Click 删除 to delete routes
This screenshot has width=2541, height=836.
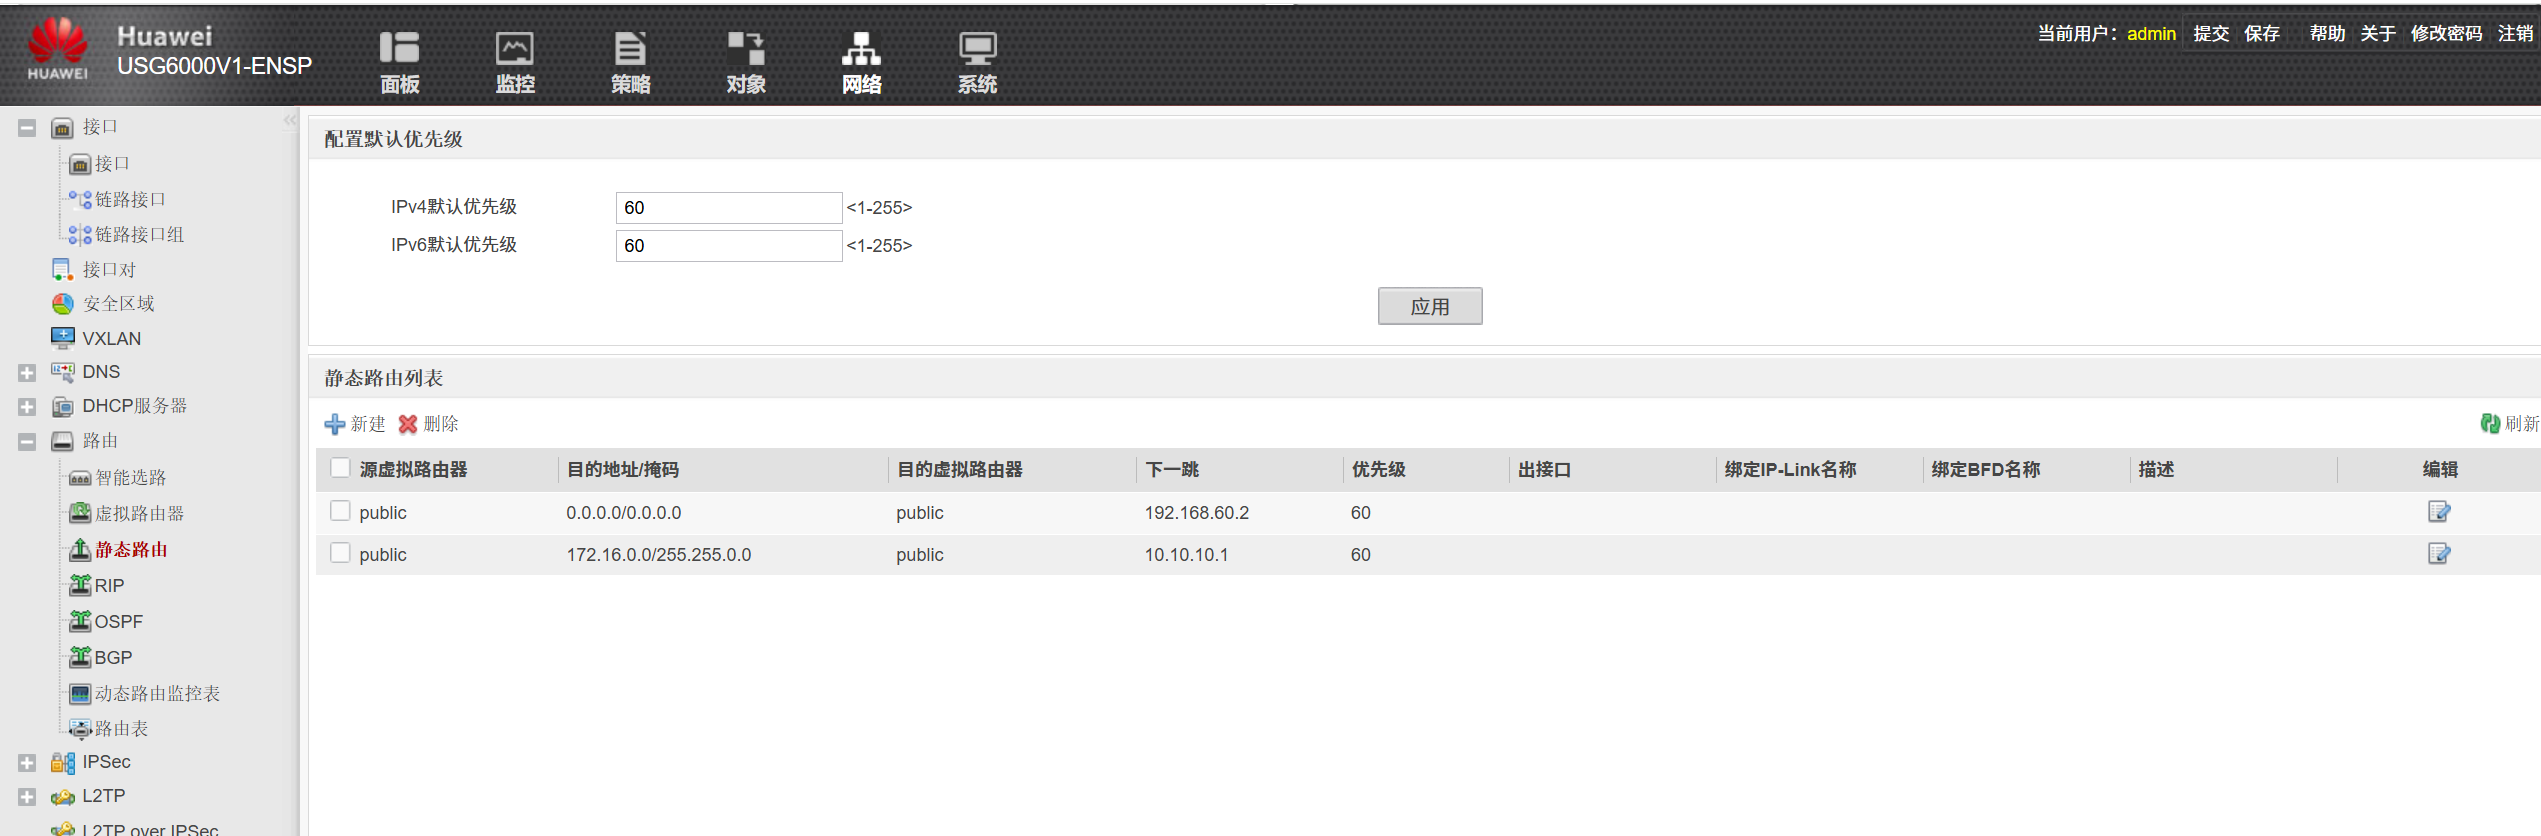tap(429, 424)
